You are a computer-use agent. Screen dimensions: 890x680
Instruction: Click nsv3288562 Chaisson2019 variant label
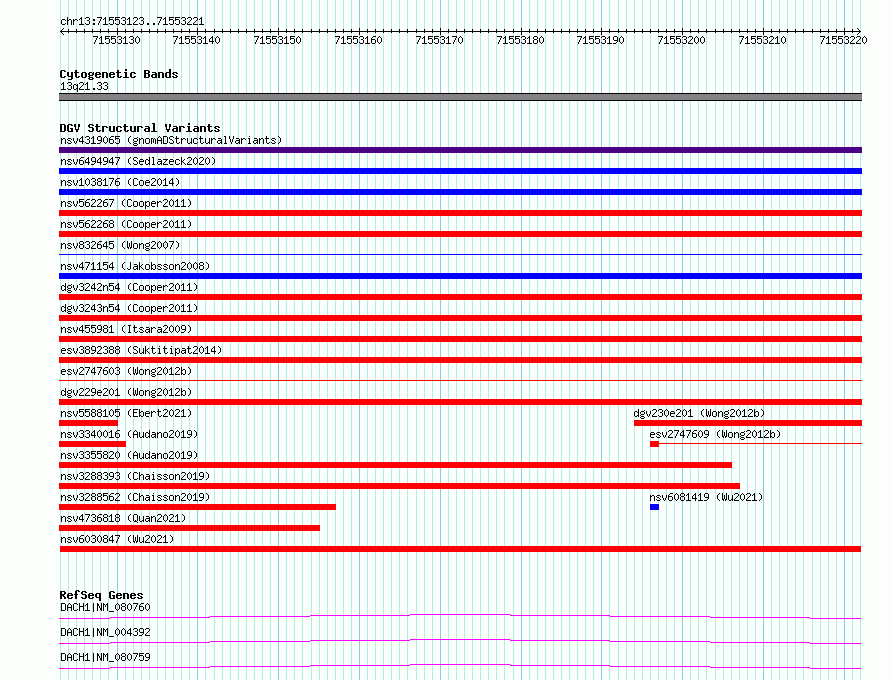(135, 497)
